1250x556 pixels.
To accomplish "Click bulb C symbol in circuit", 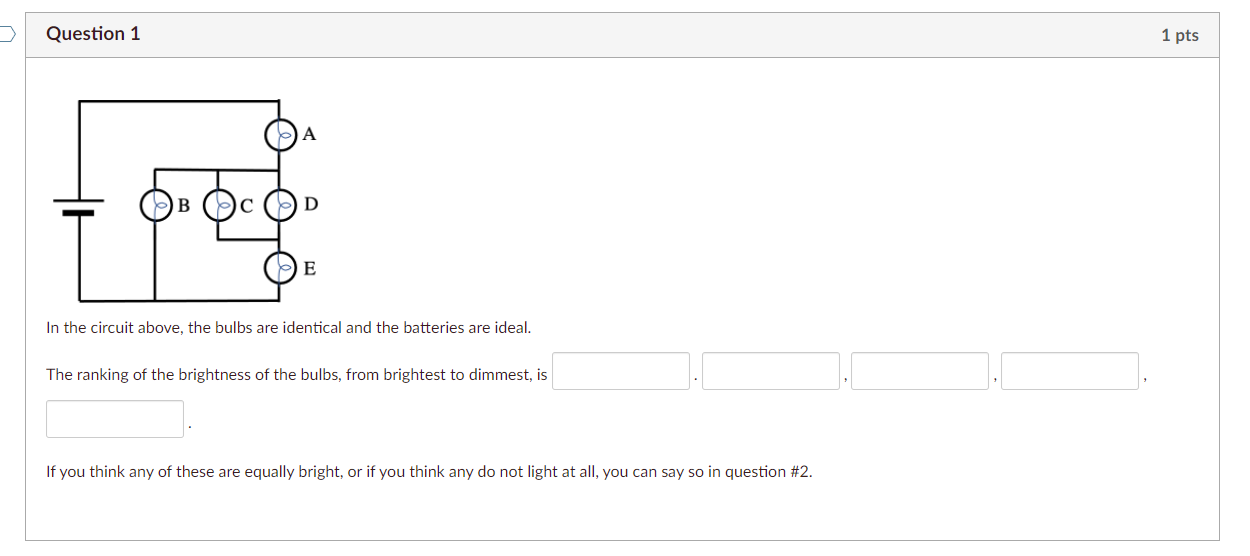I will click(x=220, y=206).
